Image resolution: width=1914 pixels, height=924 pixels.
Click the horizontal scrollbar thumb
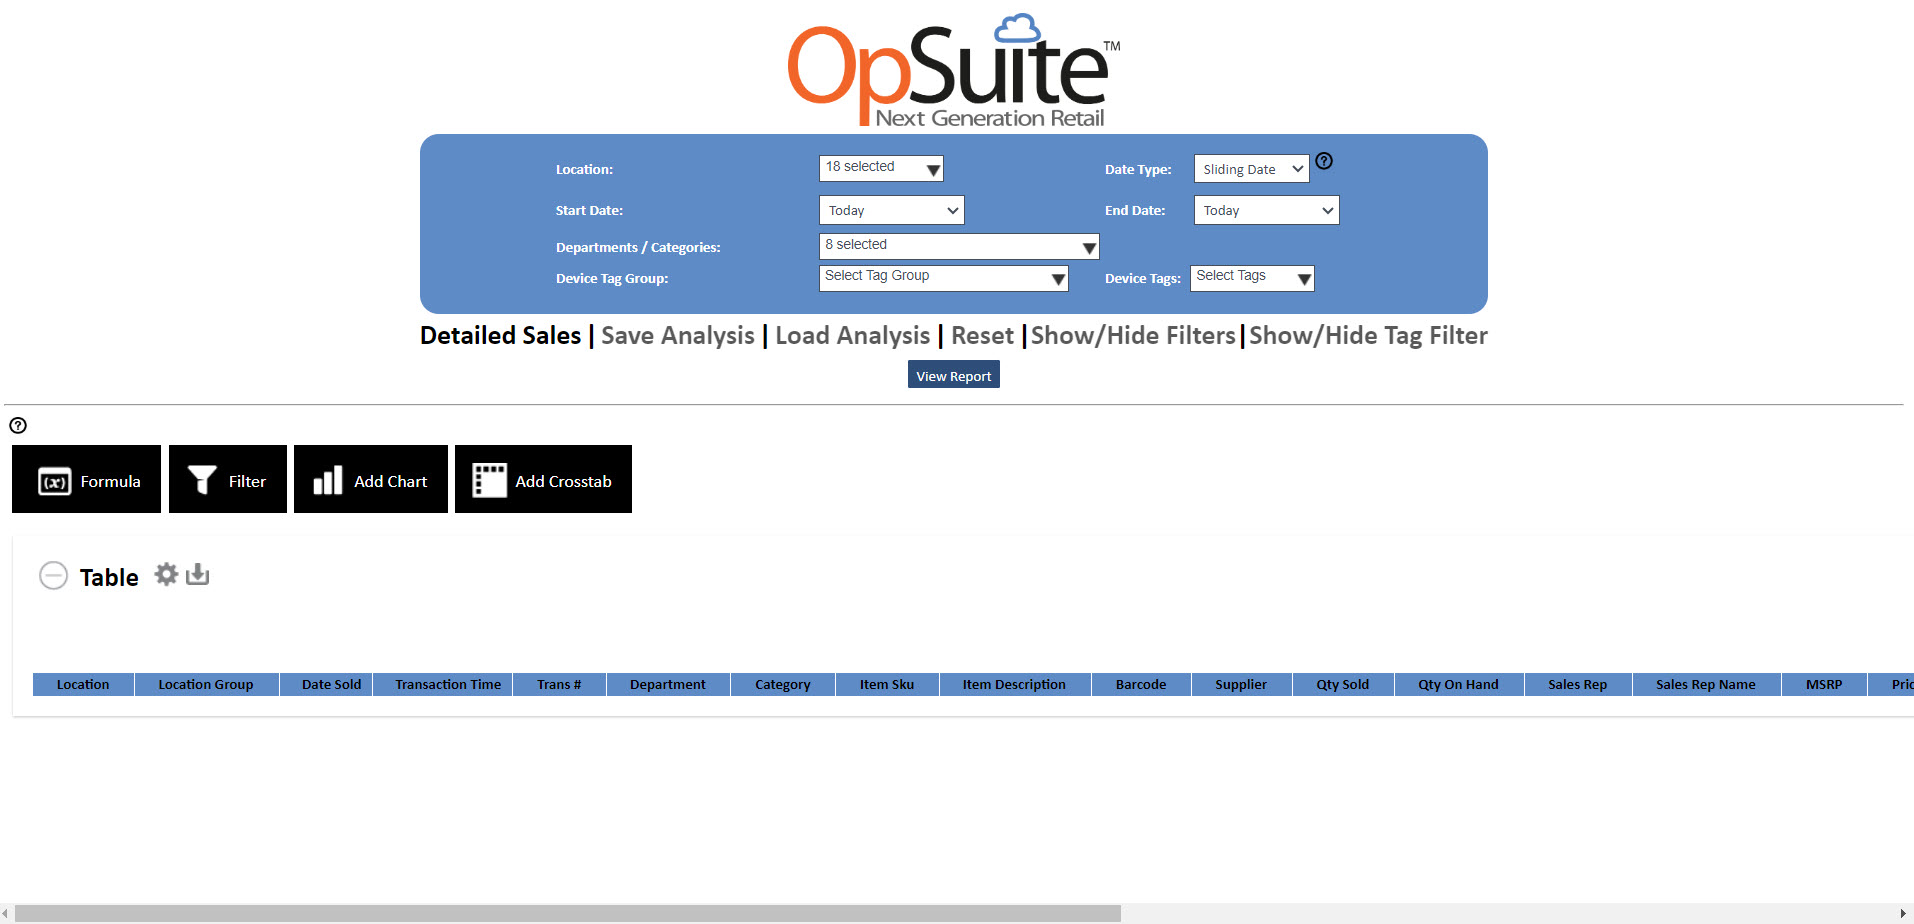click(568, 913)
